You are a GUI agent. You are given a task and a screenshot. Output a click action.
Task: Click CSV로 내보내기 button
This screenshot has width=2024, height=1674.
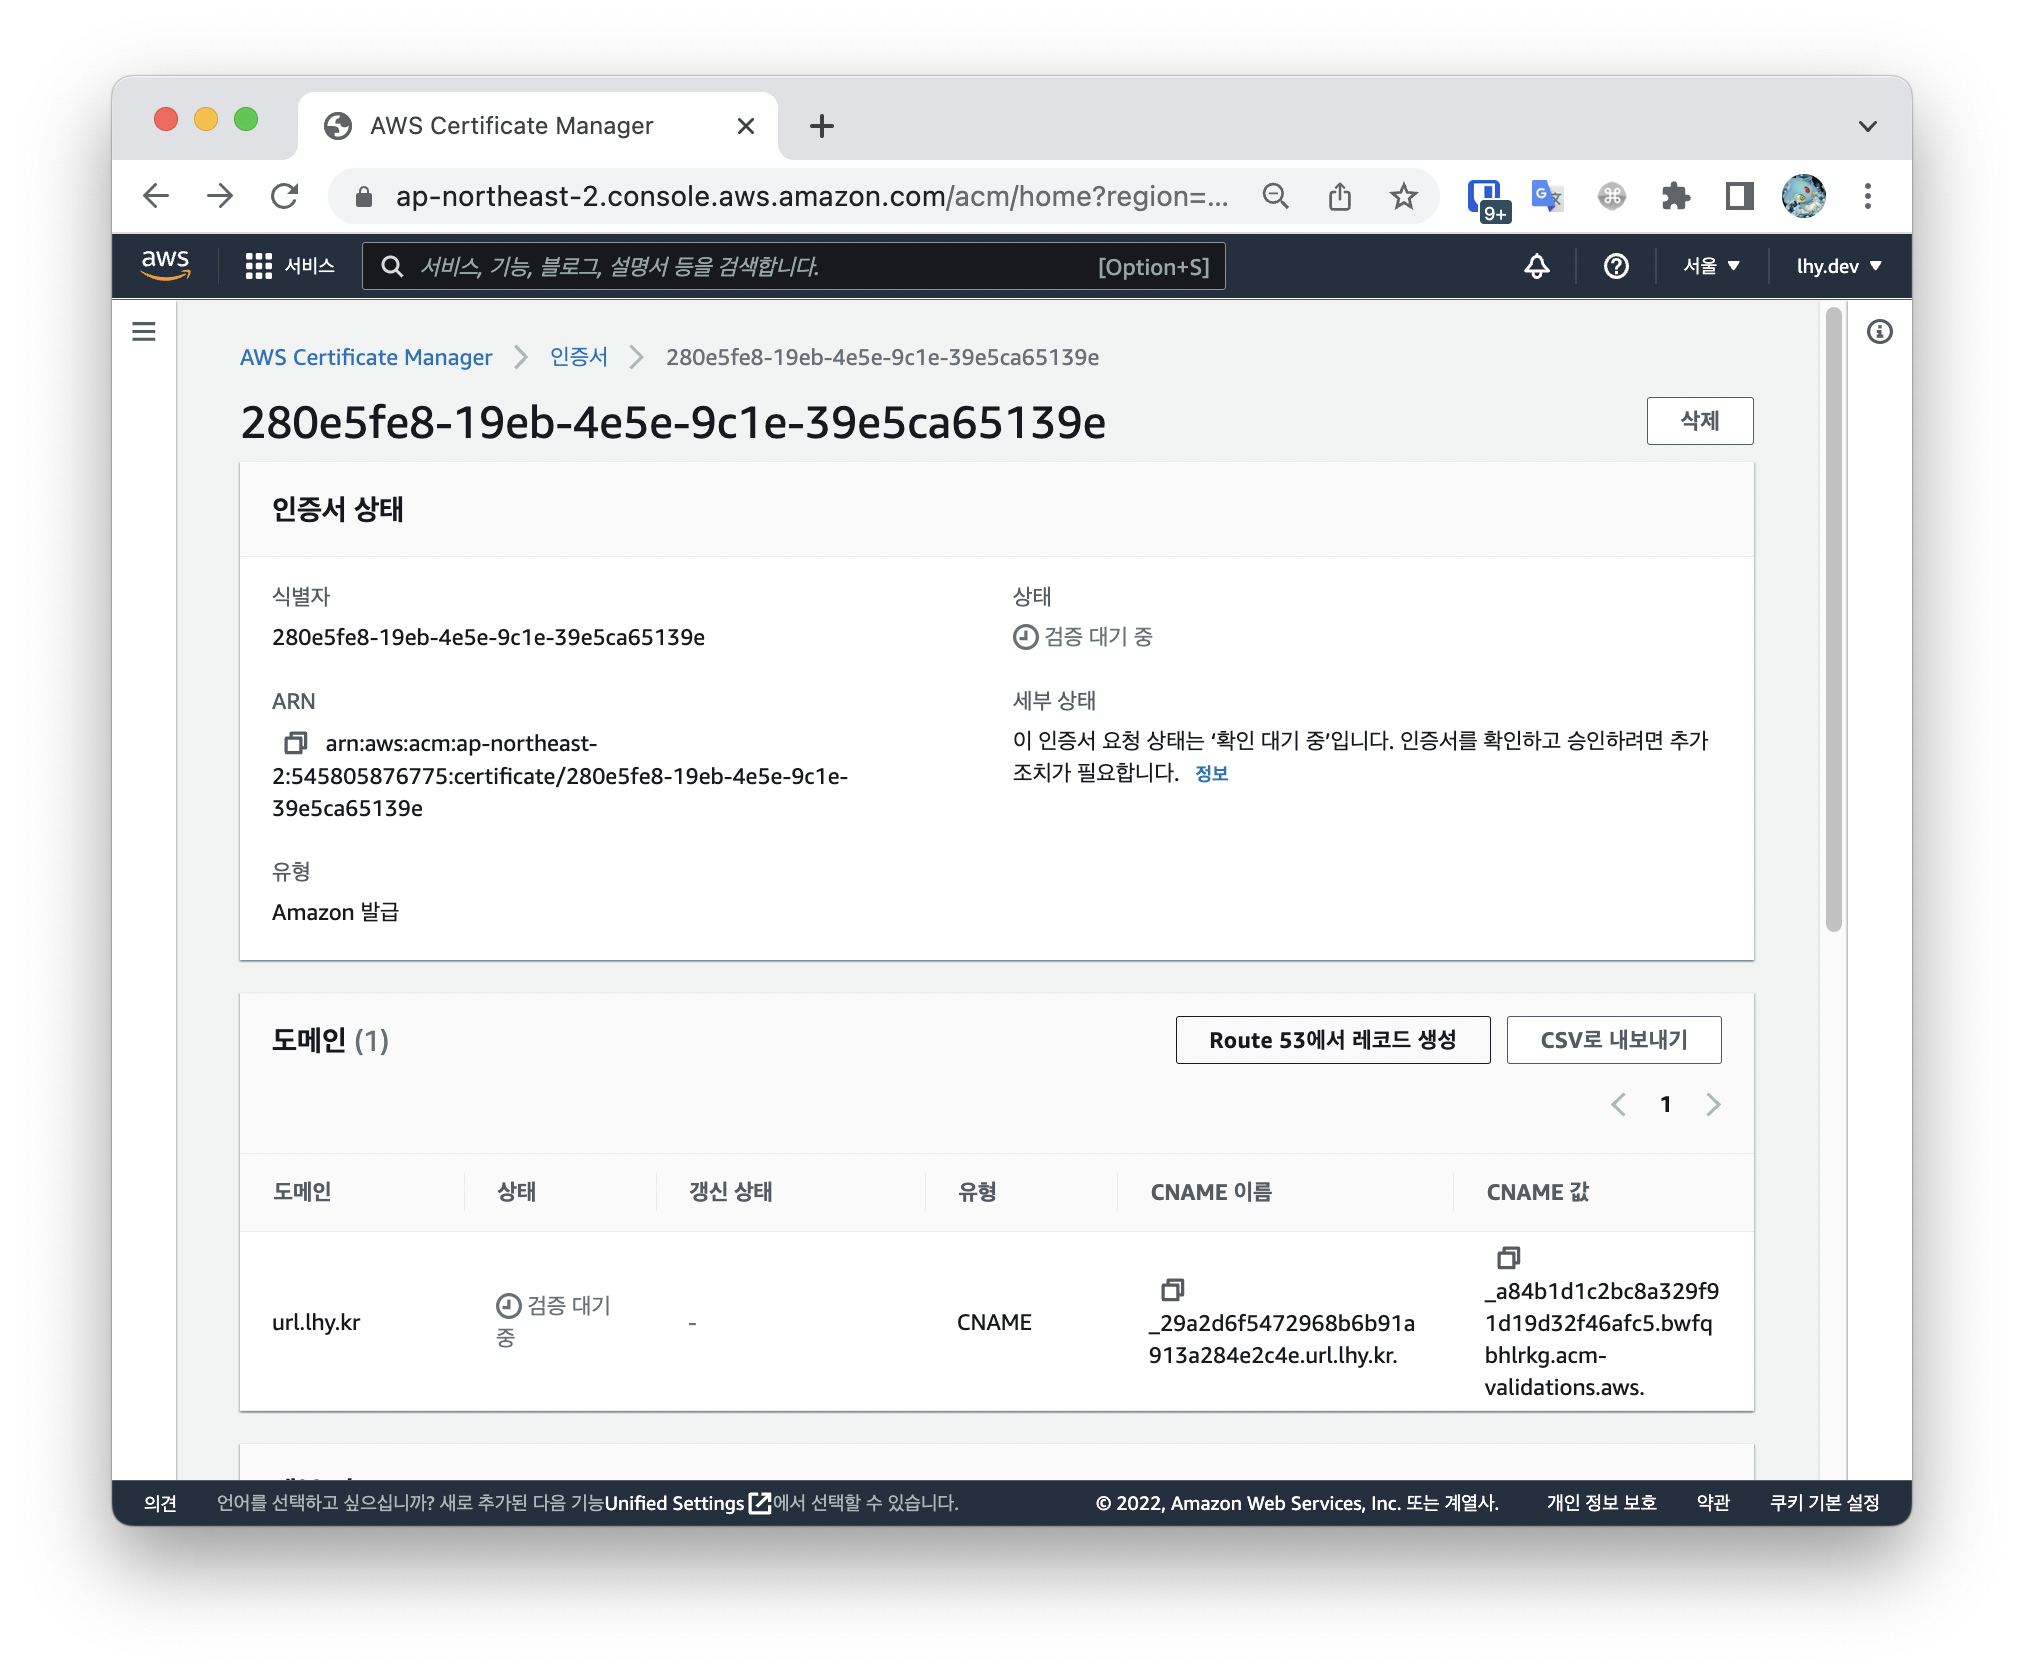click(1613, 1040)
